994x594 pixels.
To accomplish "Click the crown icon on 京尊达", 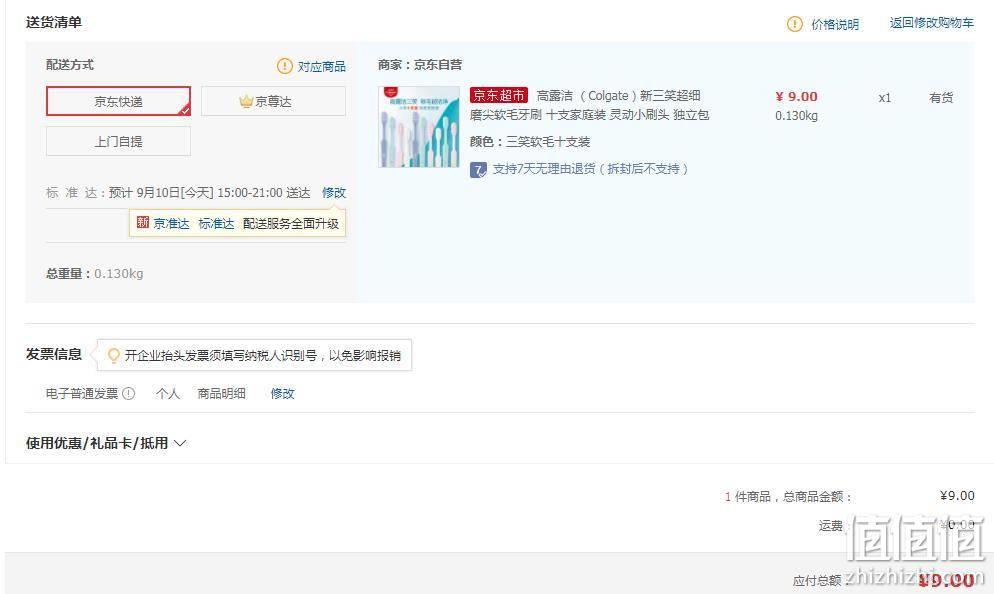I will [246, 101].
